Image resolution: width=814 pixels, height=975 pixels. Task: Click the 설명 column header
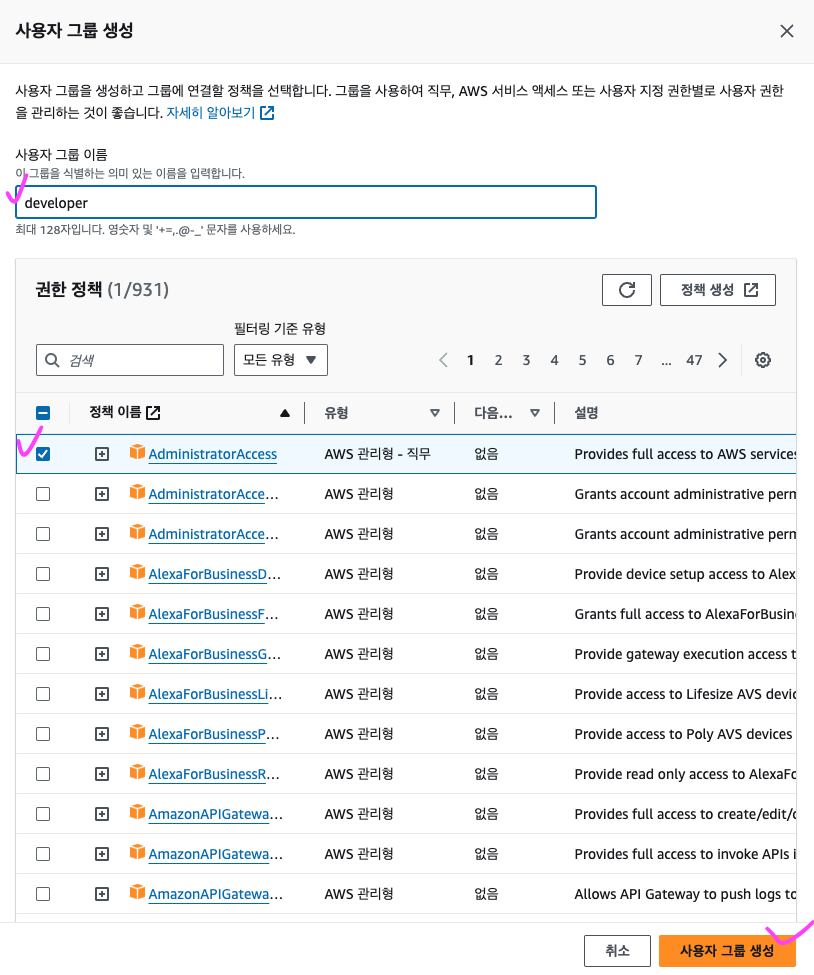point(586,413)
